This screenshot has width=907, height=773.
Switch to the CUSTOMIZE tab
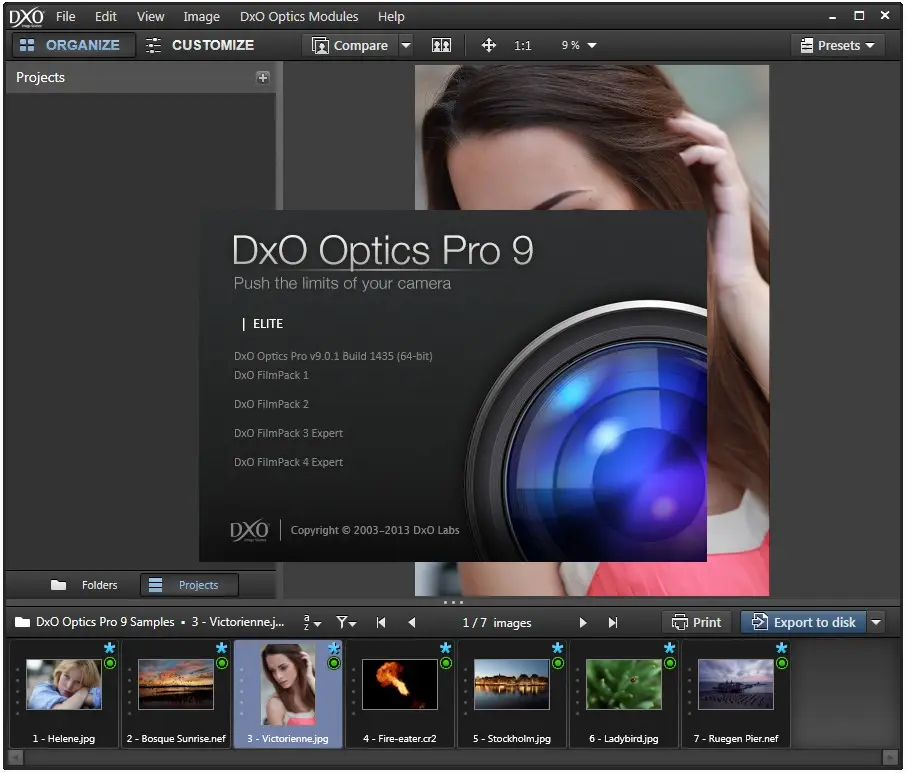200,45
